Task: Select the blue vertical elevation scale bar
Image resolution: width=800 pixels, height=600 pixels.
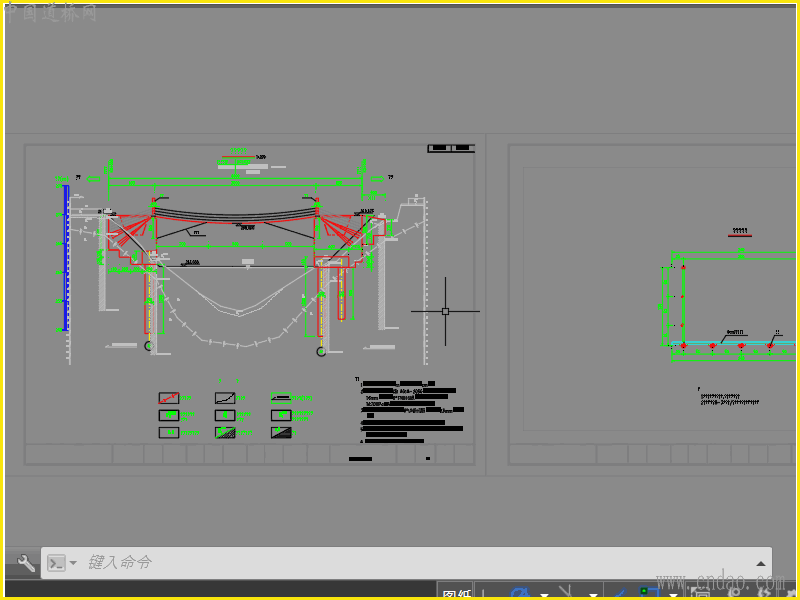Action: pyautogui.click(x=66, y=258)
